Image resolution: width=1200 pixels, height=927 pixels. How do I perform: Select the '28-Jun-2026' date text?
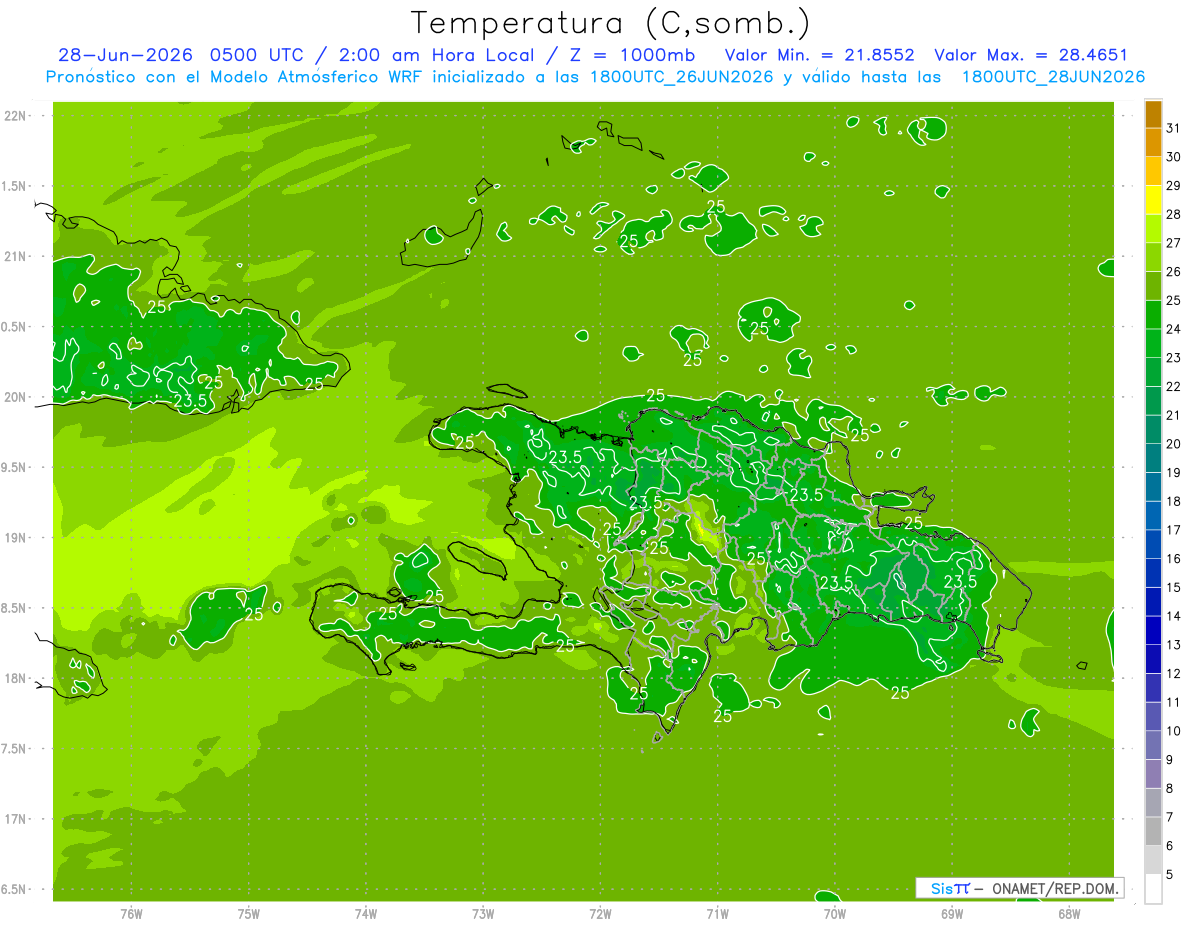pyautogui.click(x=125, y=55)
